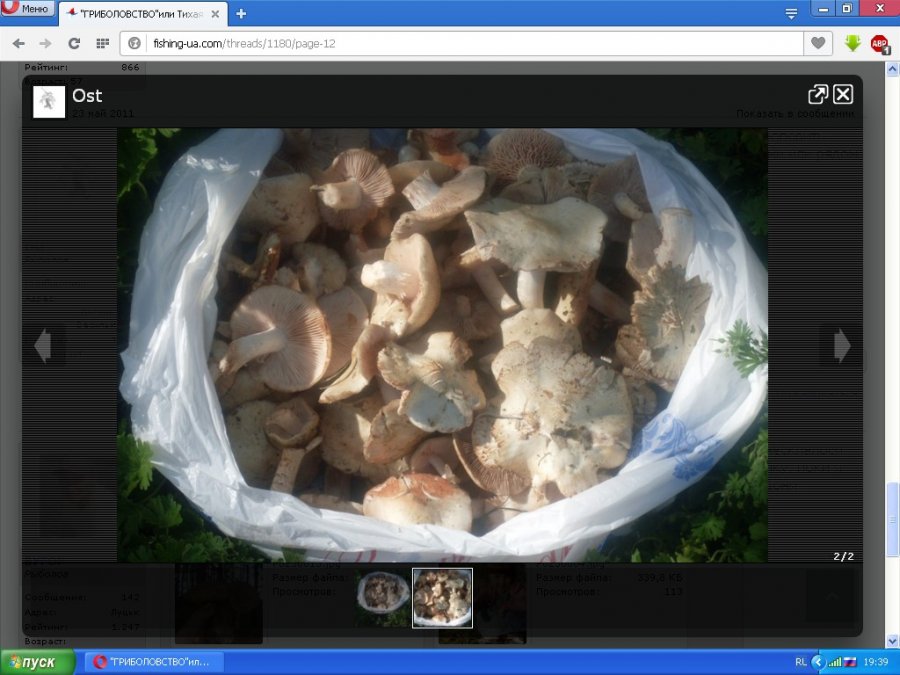The width and height of the screenshot is (900, 675).
Task: Go back to previous page
Action: coord(18,43)
